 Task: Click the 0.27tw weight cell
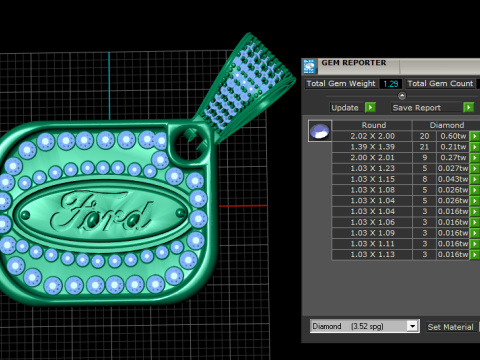[453, 157]
